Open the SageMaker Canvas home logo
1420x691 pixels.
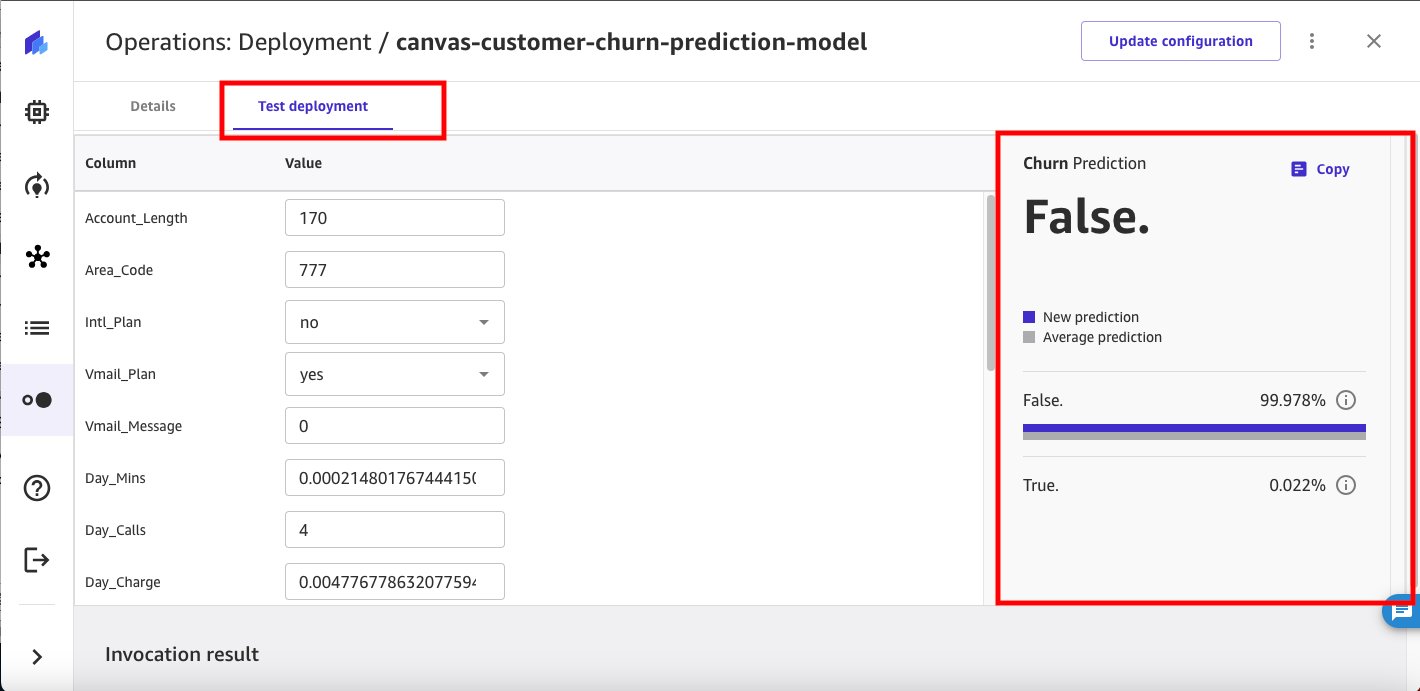[x=37, y=43]
